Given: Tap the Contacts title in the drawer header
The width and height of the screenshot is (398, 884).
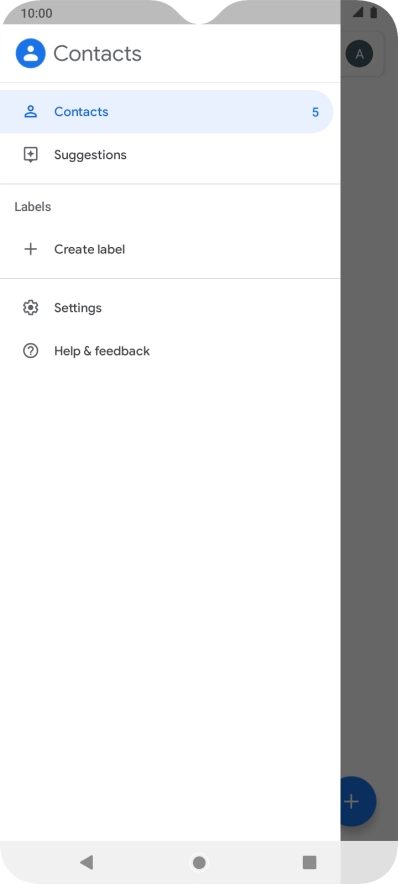Looking at the screenshot, I should pos(98,54).
